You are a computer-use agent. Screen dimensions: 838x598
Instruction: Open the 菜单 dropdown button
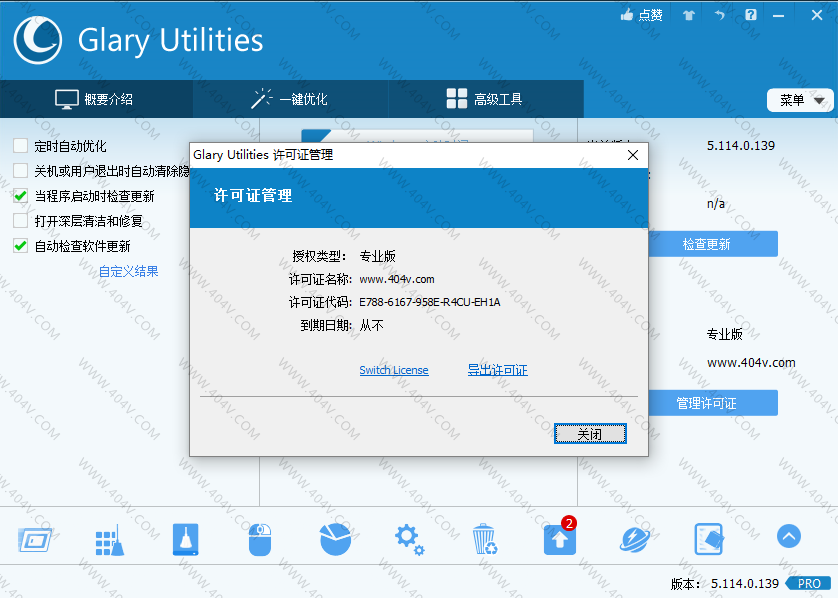pos(800,100)
